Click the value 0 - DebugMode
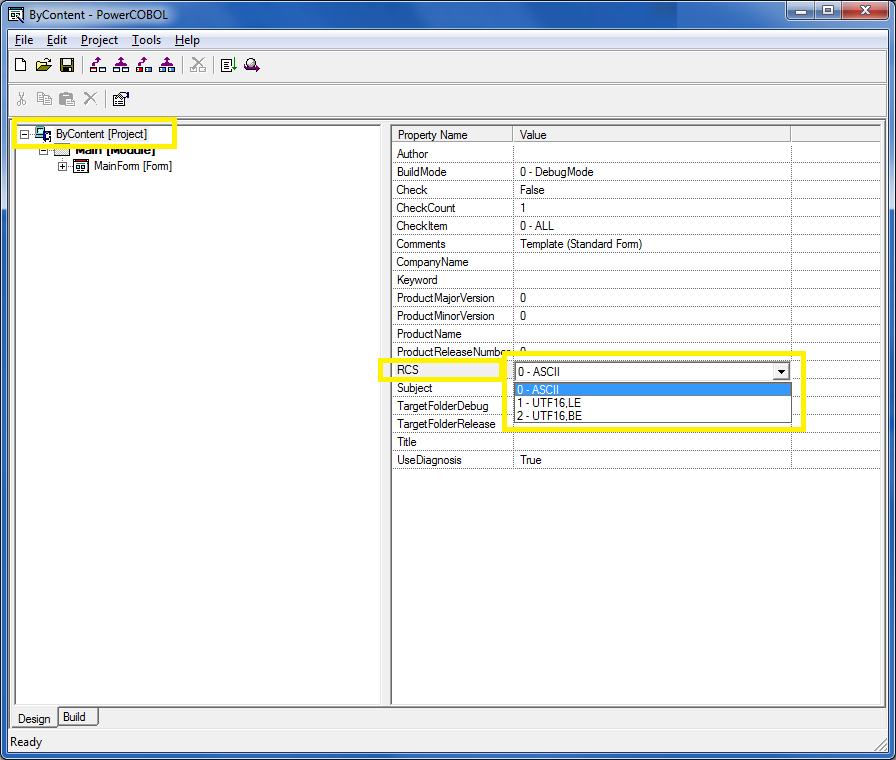896x760 pixels. pos(557,172)
